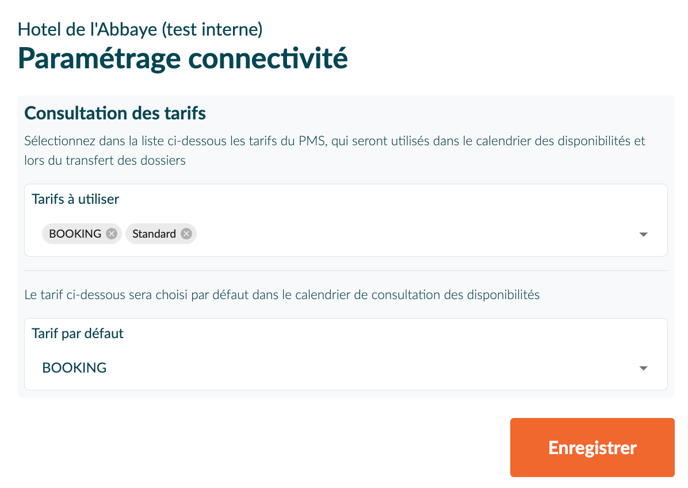Click the Paramétrage connectivité page title
Viewport: 688px width, 488px height.
pyautogui.click(x=182, y=59)
